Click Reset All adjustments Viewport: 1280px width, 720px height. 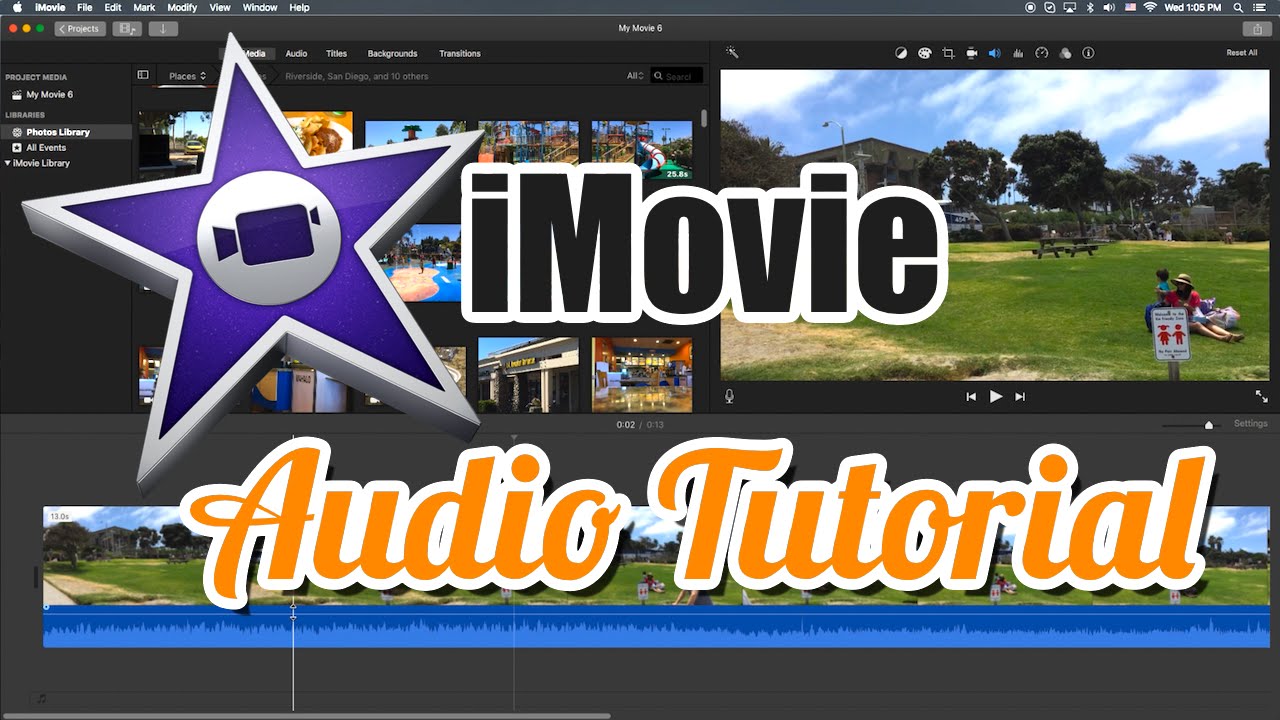point(1242,53)
